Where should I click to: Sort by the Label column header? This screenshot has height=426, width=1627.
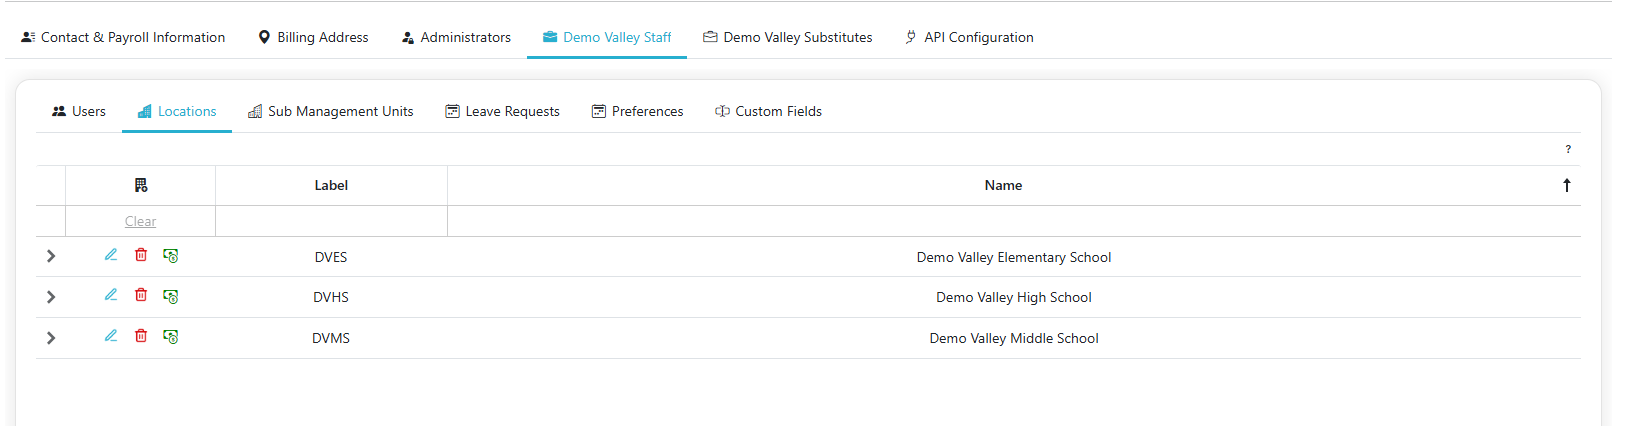tap(331, 185)
